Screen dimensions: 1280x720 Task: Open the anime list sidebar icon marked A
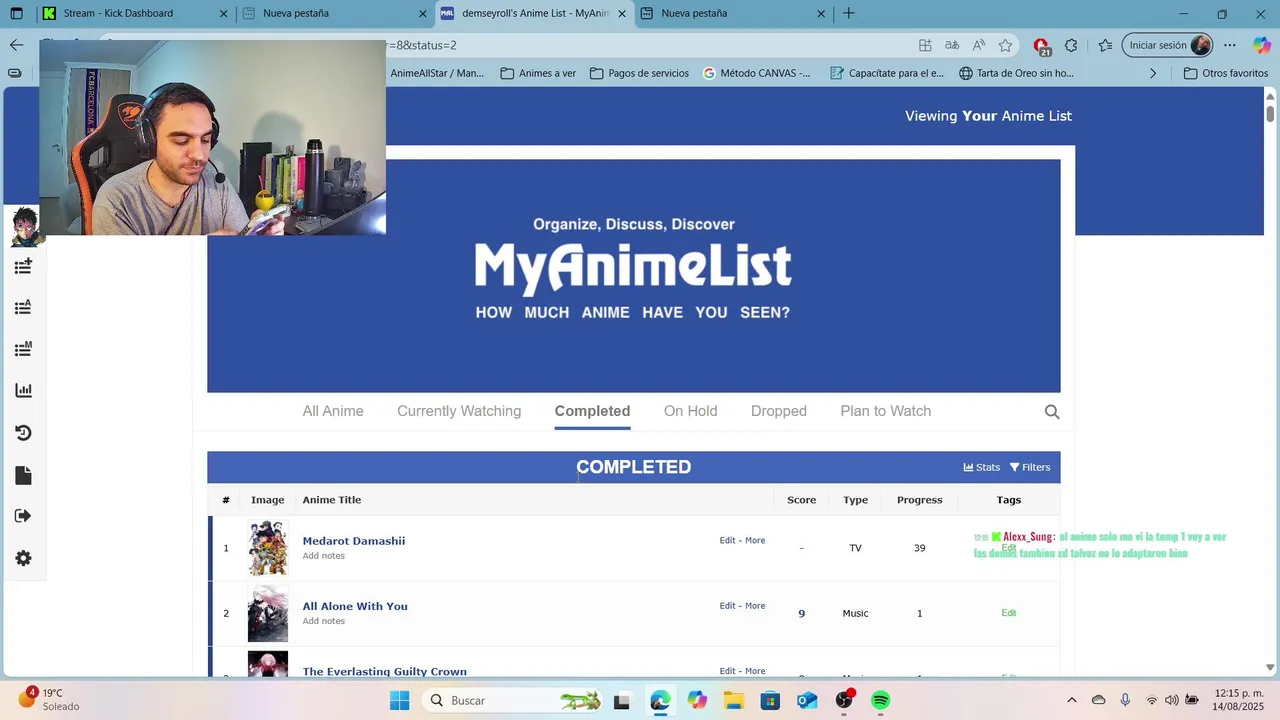click(x=23, y=307)
